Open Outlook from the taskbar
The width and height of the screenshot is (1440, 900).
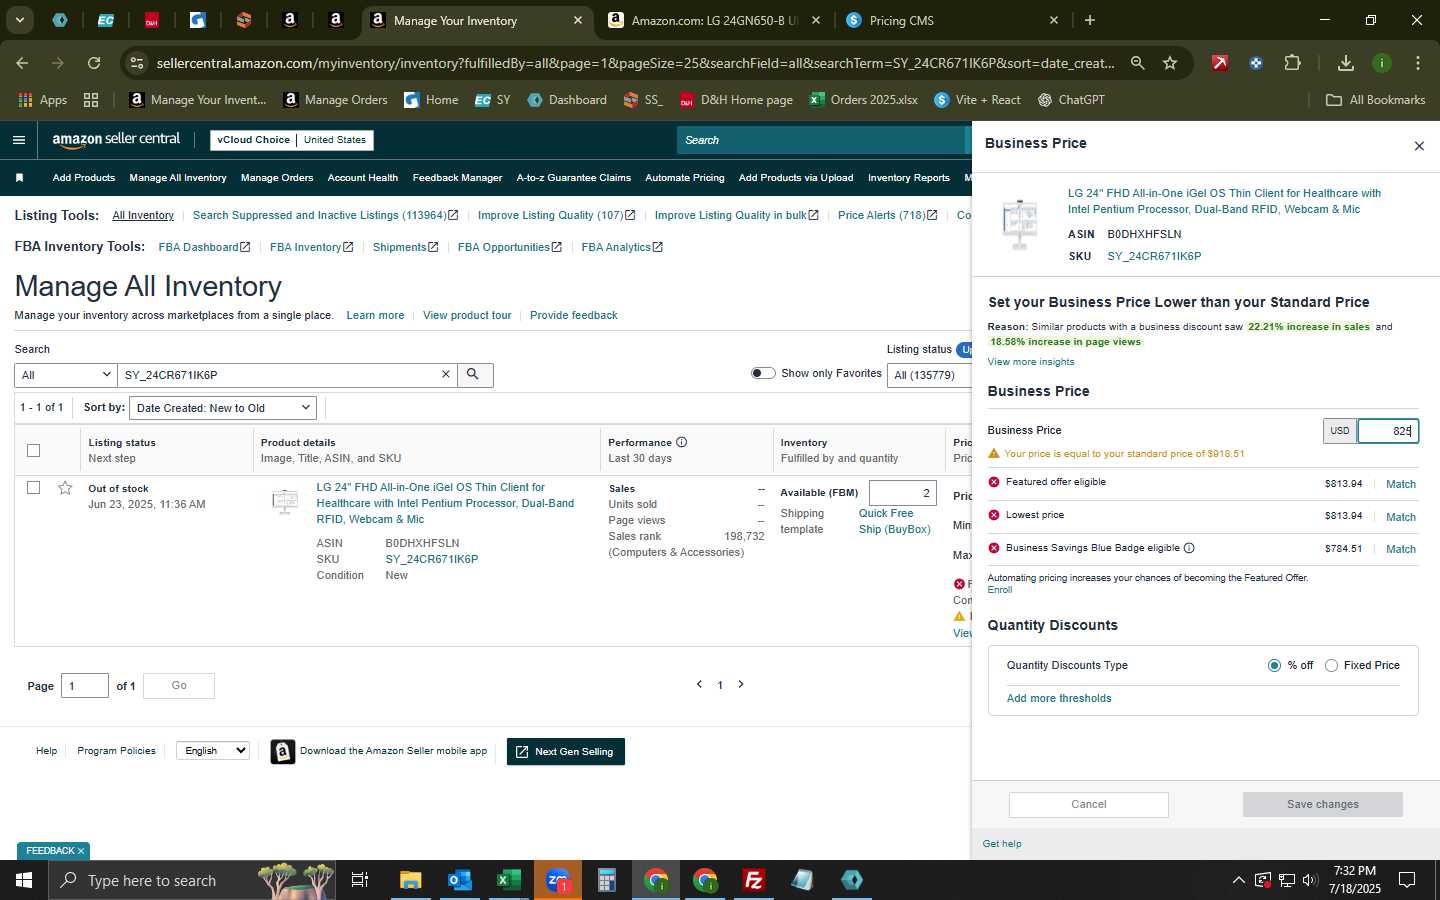point(459,880)
